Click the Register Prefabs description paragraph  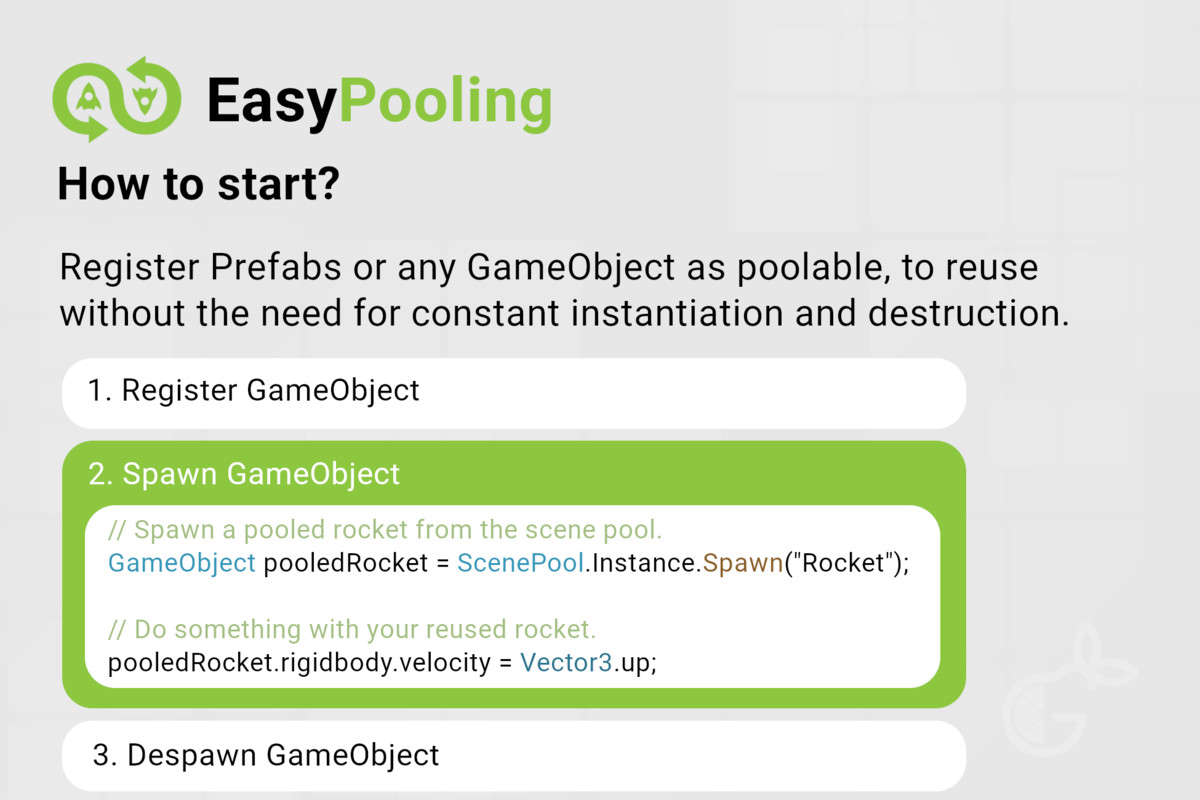click(x=564, y=291)
